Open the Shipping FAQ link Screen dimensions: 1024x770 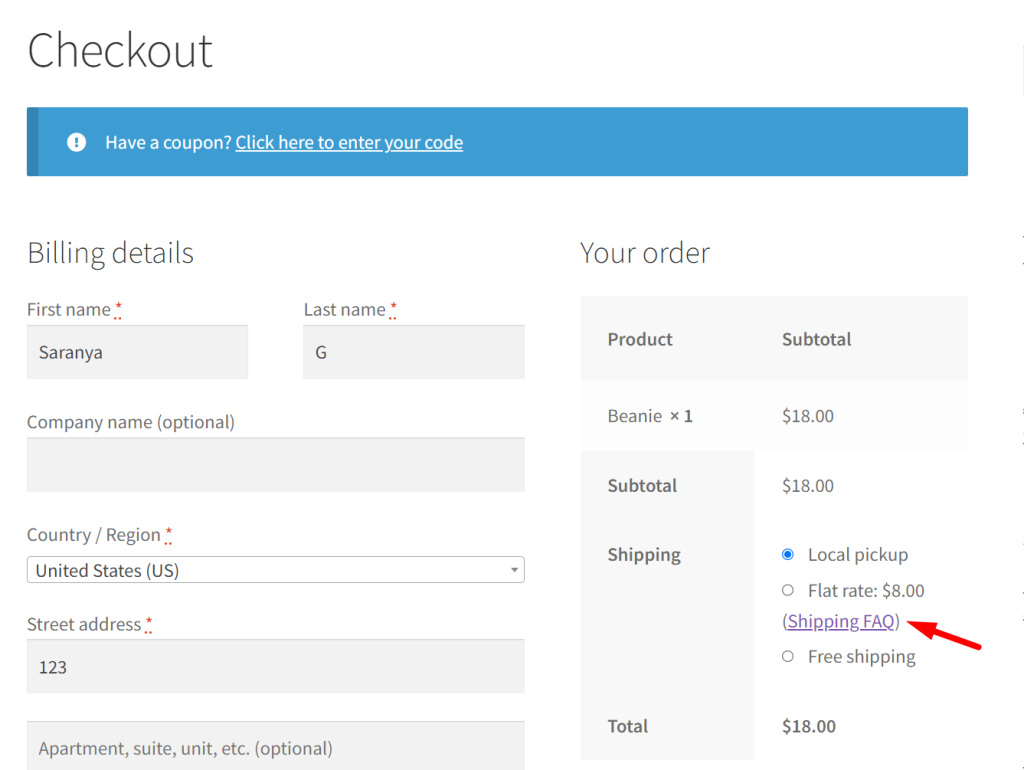(840, 621)
